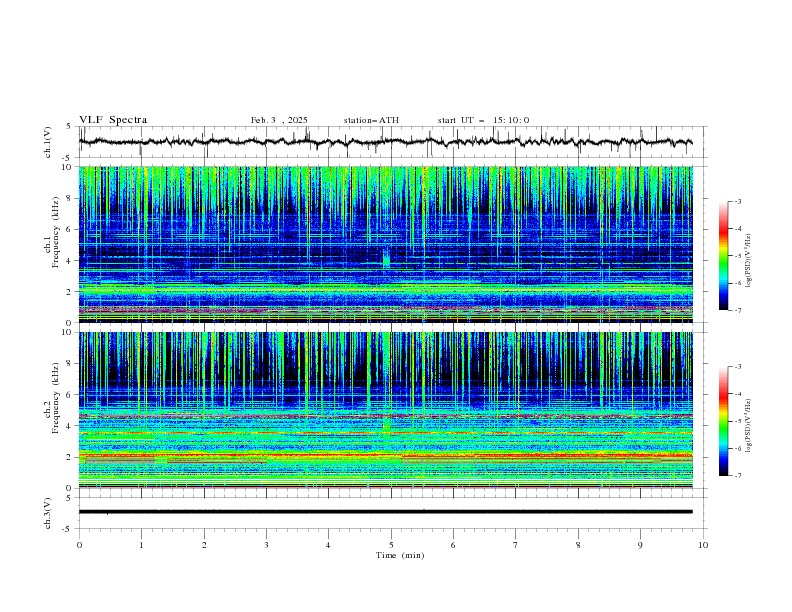The height and width of the screenshot is (612, 792).
Task: Click the "4" kHz tick on the ch.2 frequency axis
Action: (69, 426)
